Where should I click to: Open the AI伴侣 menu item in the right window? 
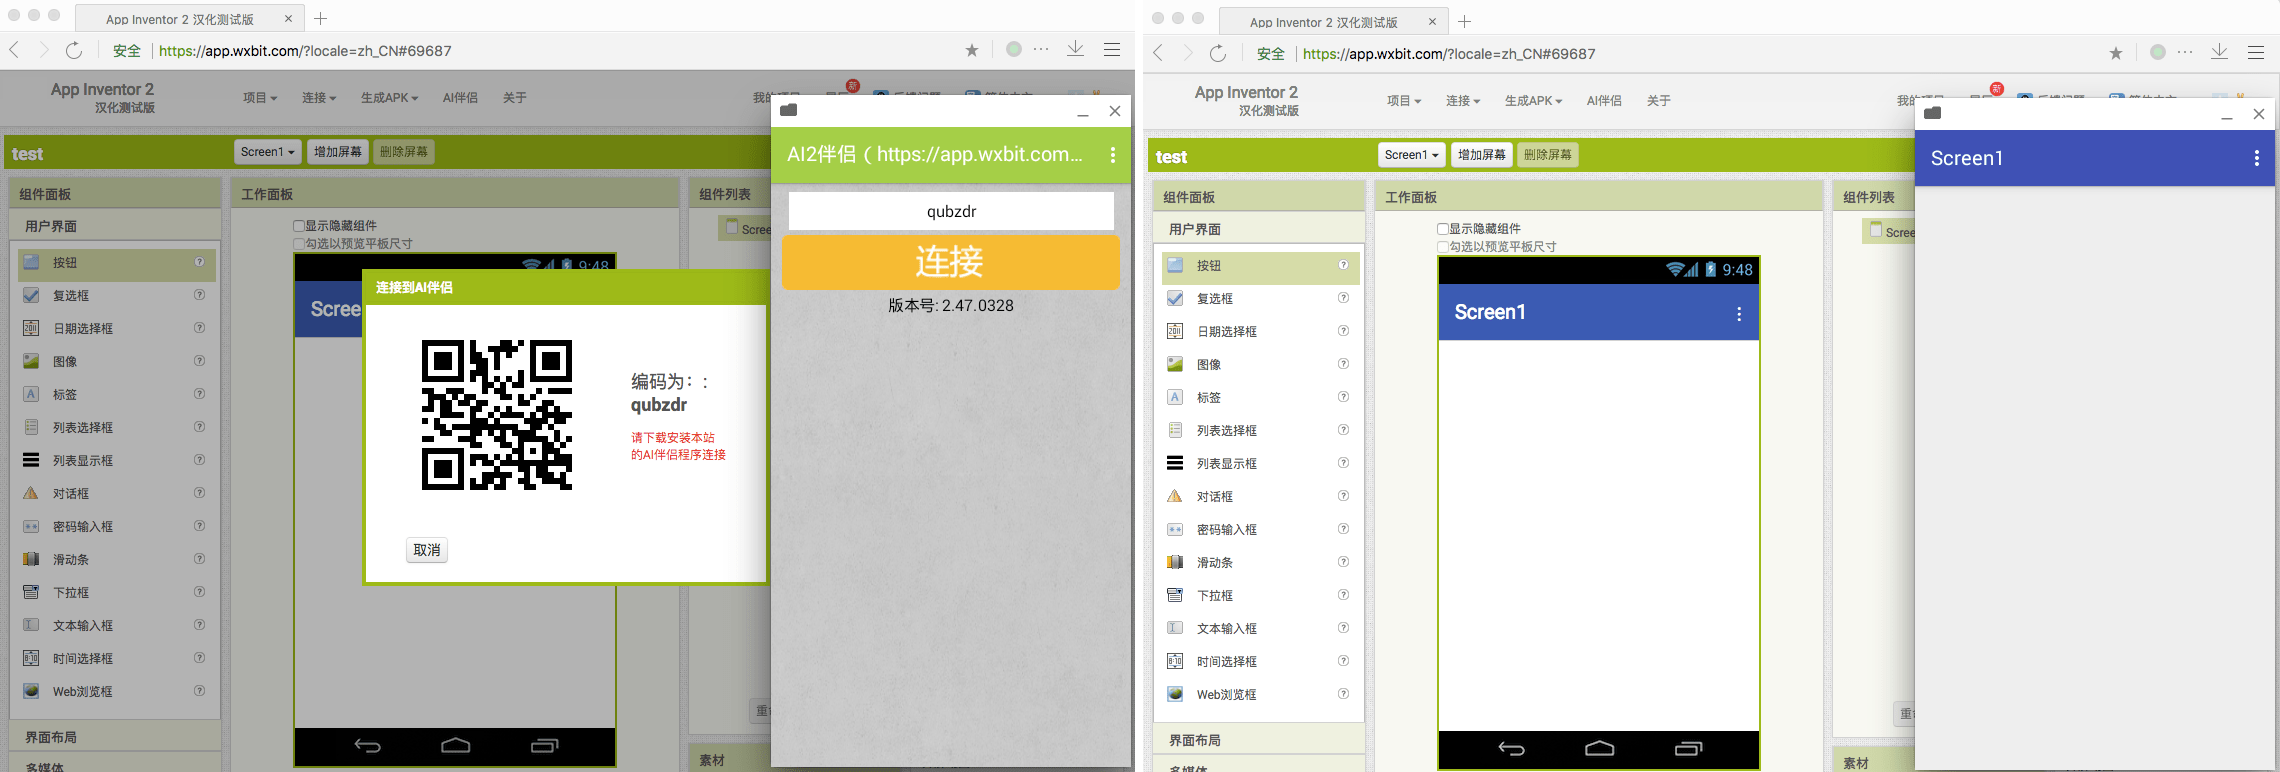[1604, 101]
